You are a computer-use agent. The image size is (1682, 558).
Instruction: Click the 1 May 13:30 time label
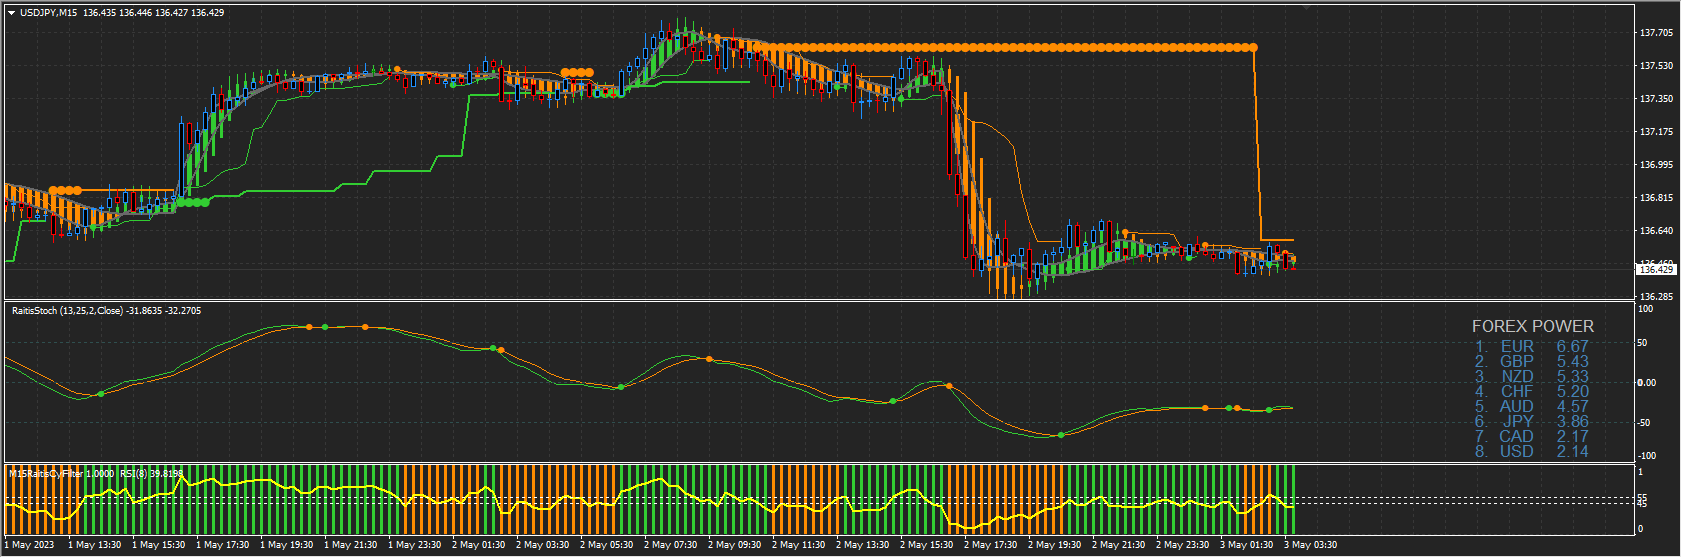pos(94,545)
